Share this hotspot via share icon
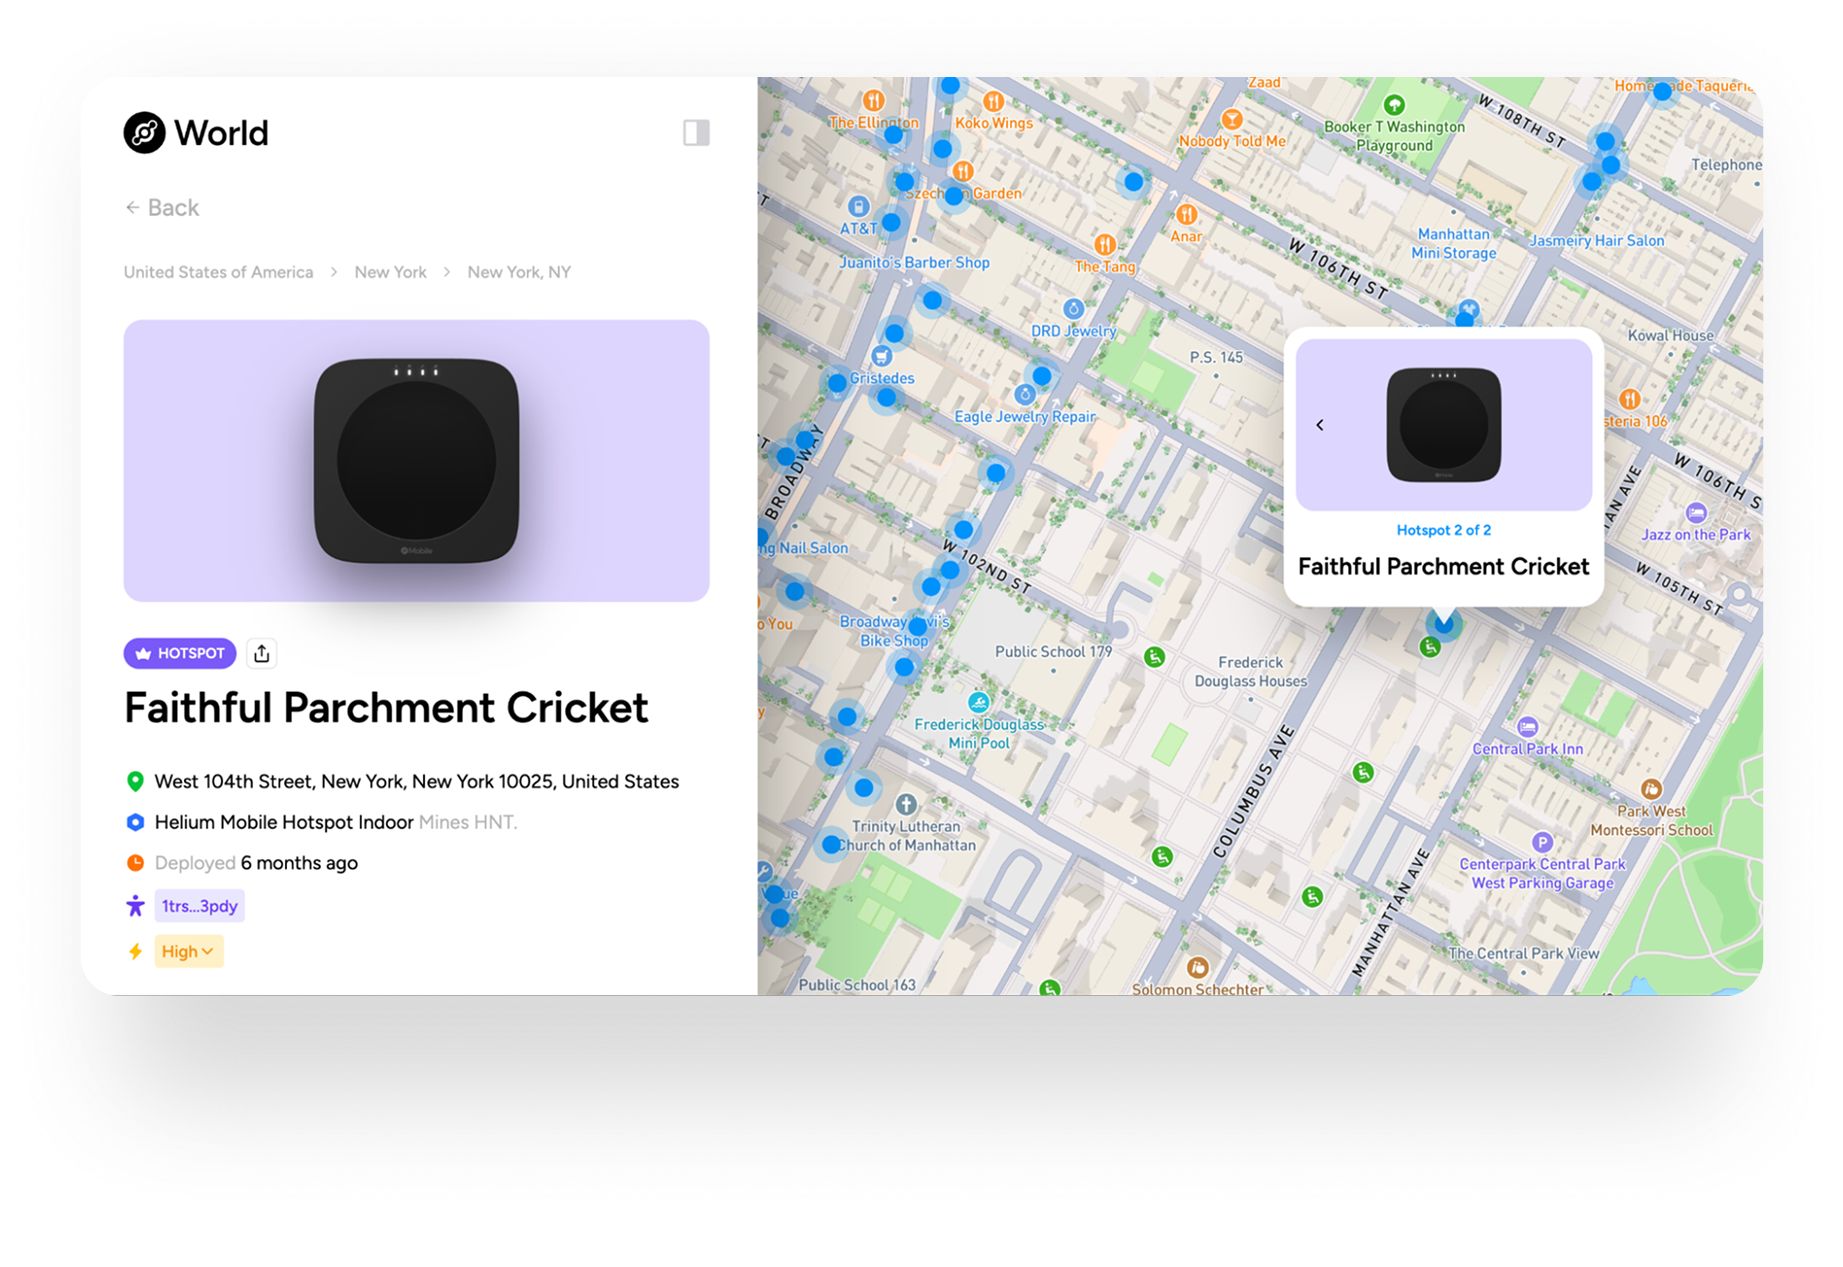 point(262,653)
